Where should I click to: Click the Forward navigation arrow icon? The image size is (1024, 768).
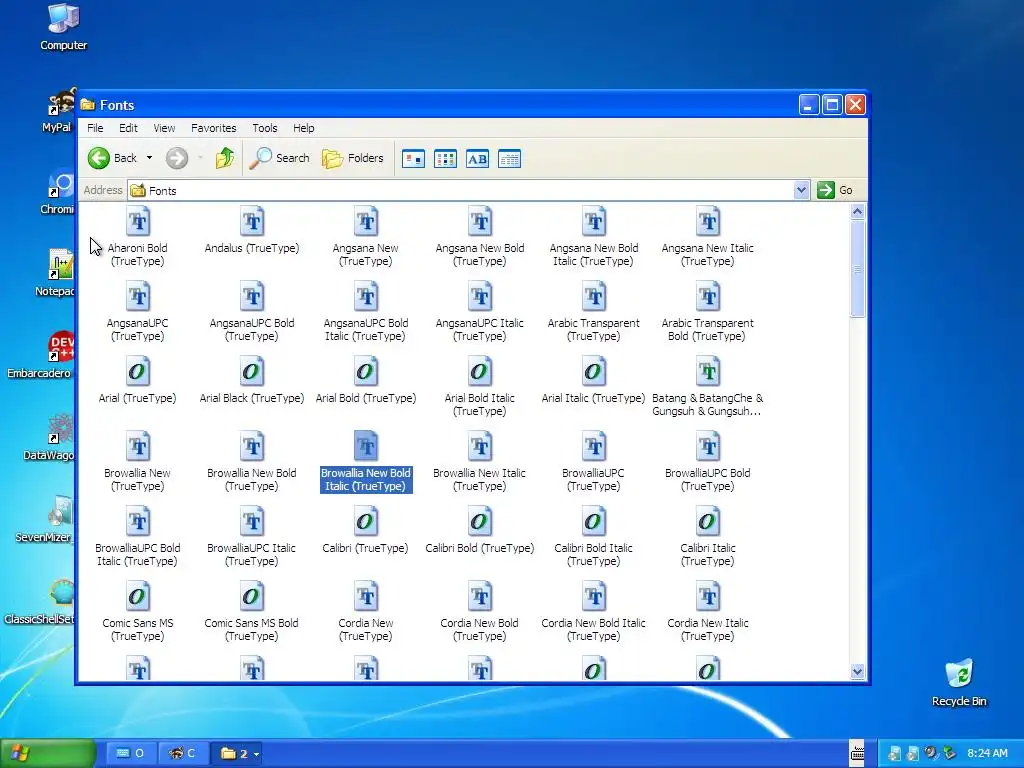click(176, 158)
